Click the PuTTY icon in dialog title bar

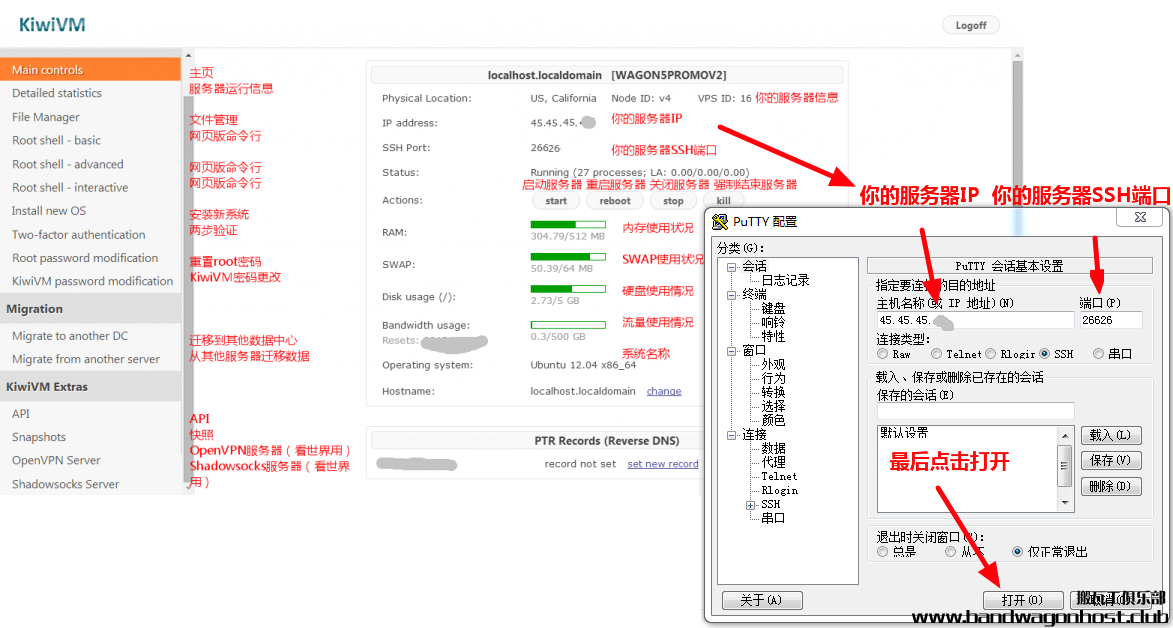[720, 222]
